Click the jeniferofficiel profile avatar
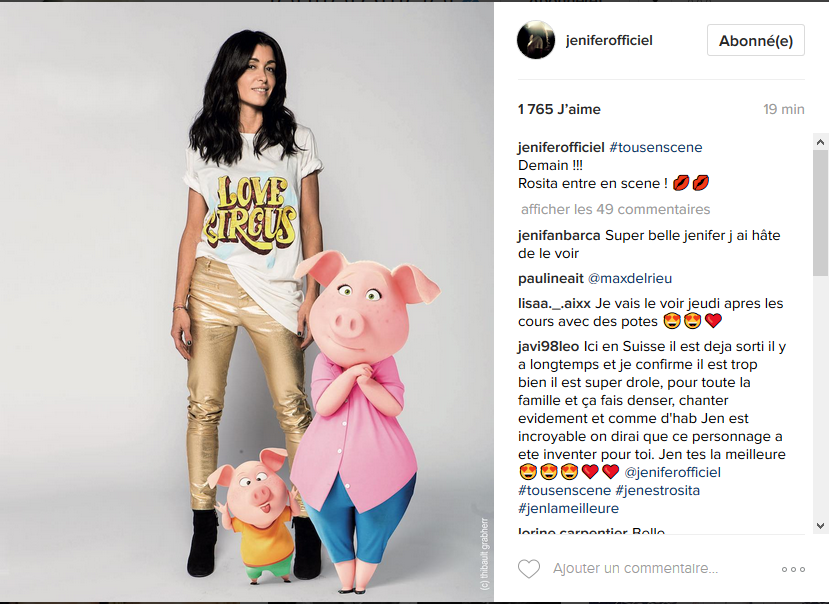This screenshot has width=829, height=604. point(536,40)
